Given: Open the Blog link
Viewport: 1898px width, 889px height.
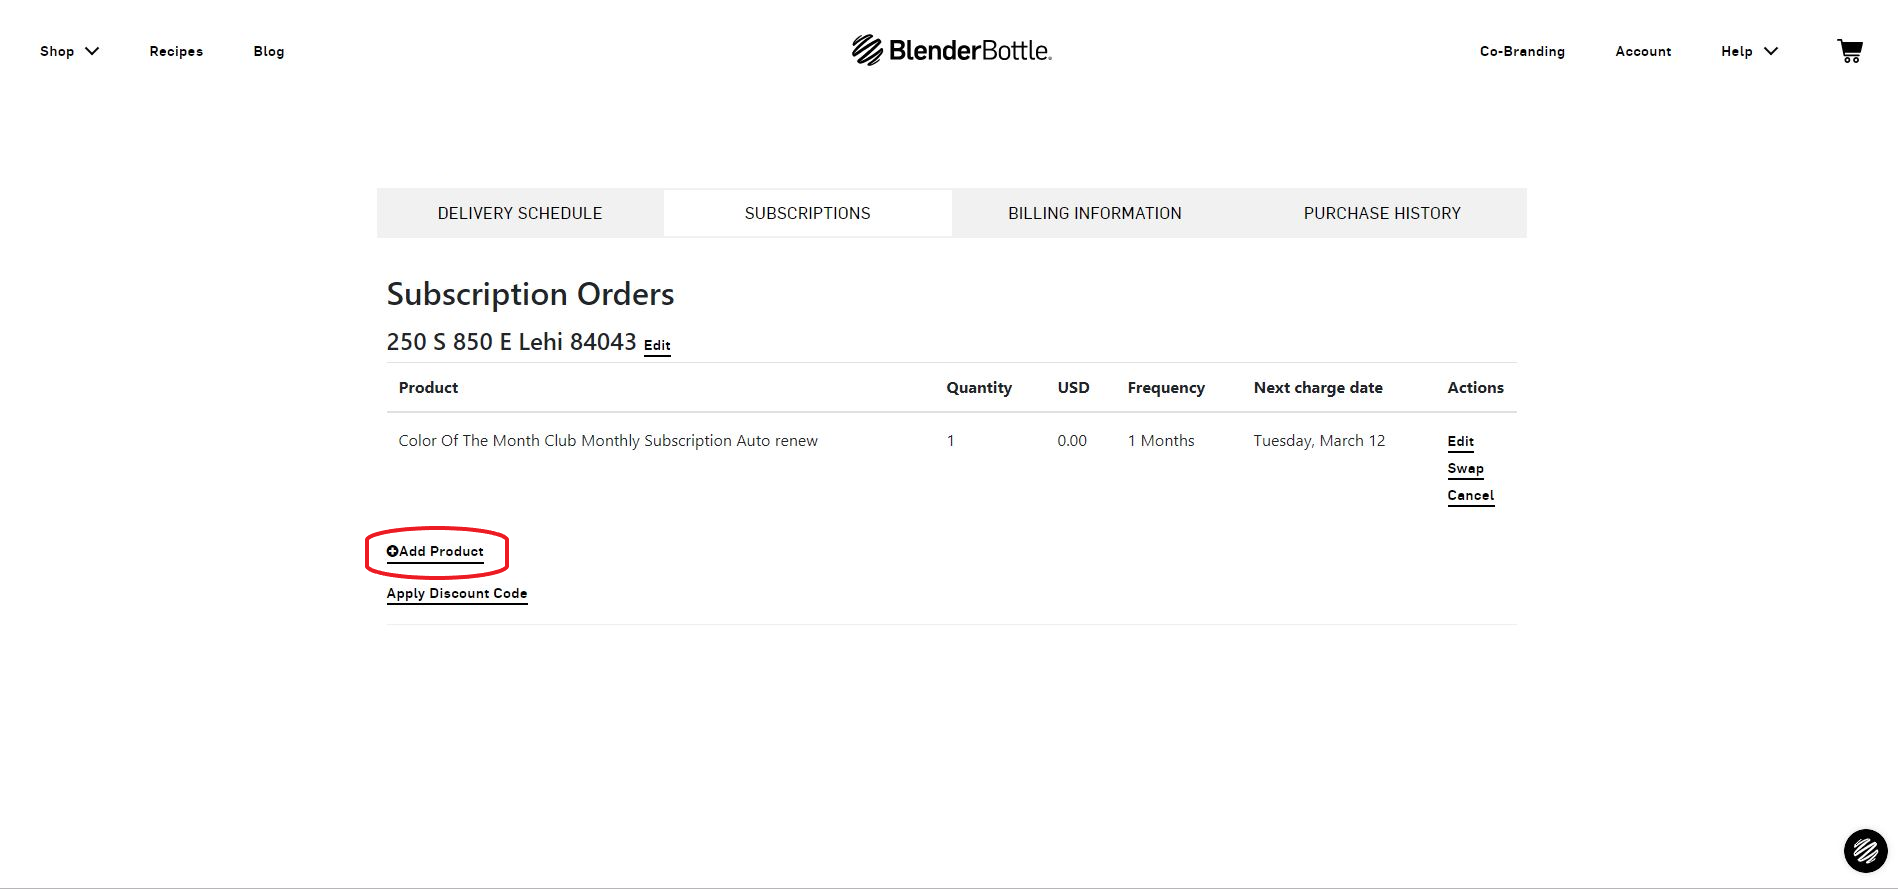Looking at the screenshot, I should tap(269, 51).
